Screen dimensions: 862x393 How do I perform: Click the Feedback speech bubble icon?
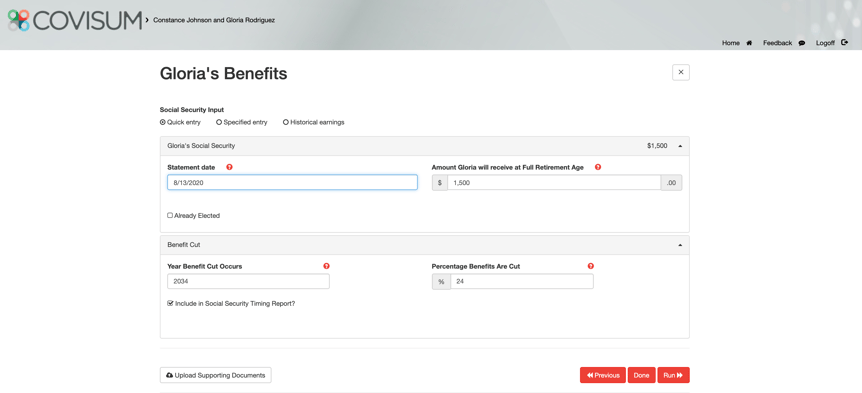pyautogui.click(x=802, y=43)
